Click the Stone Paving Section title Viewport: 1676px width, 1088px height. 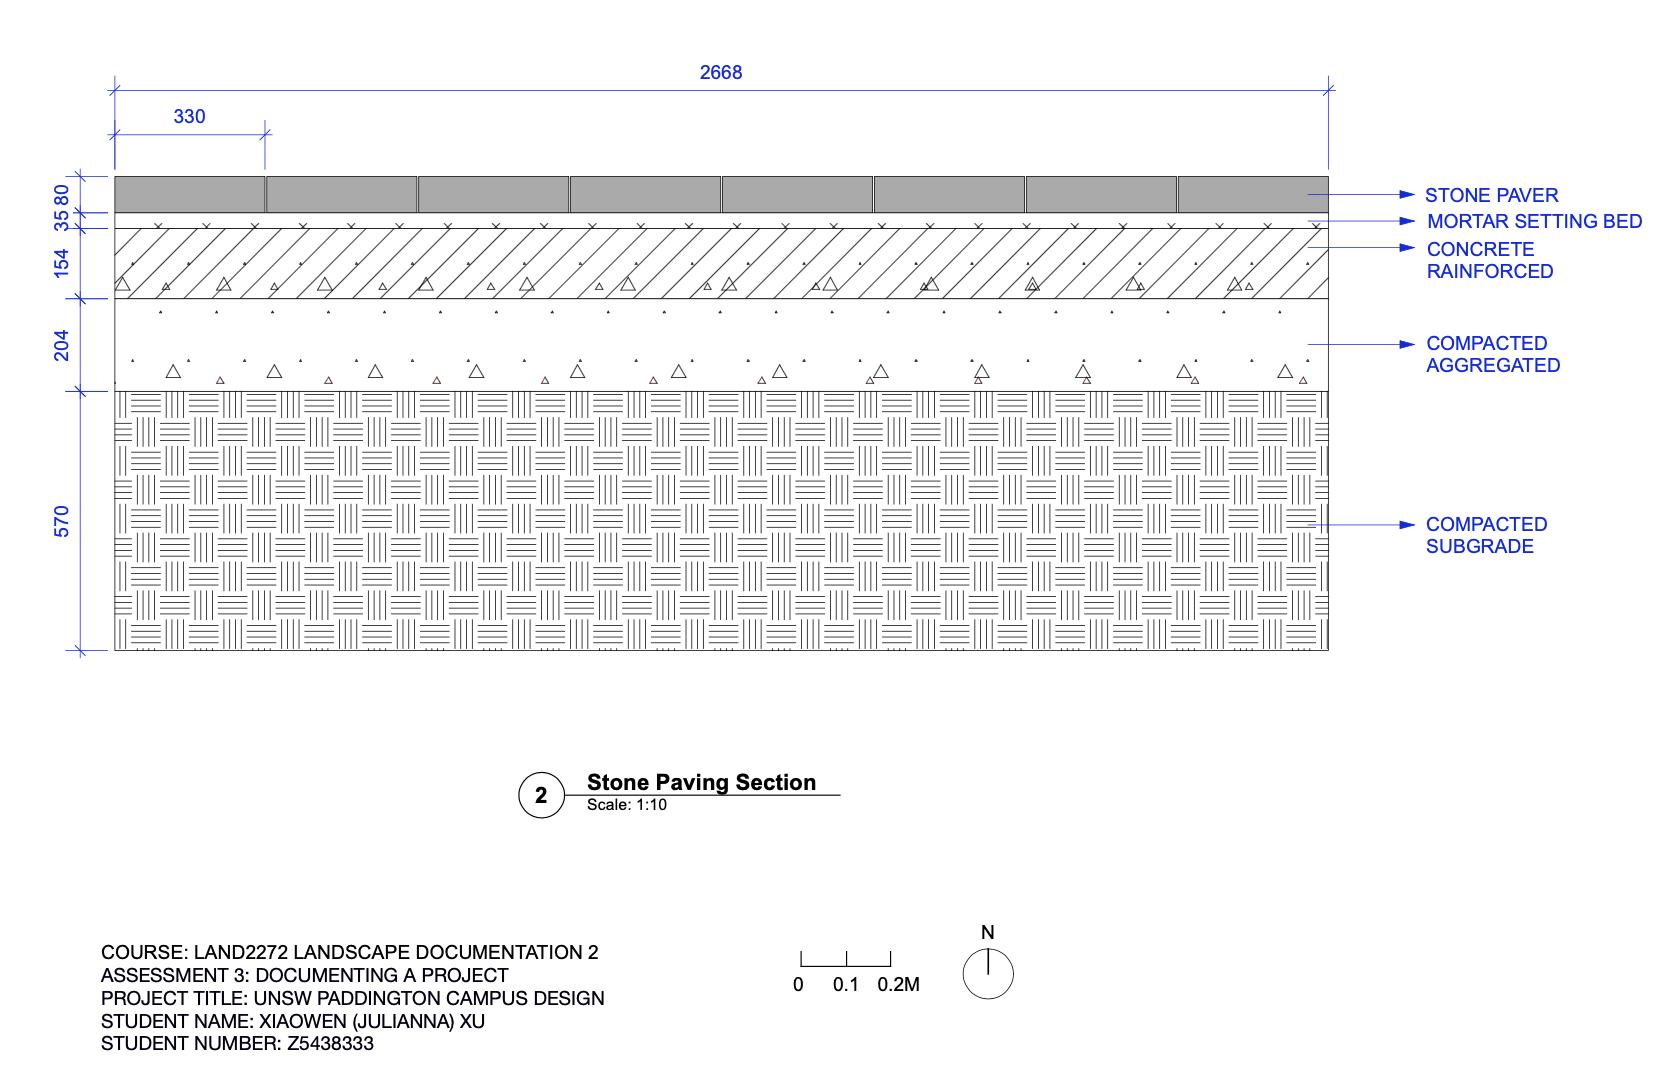[701, 782]
